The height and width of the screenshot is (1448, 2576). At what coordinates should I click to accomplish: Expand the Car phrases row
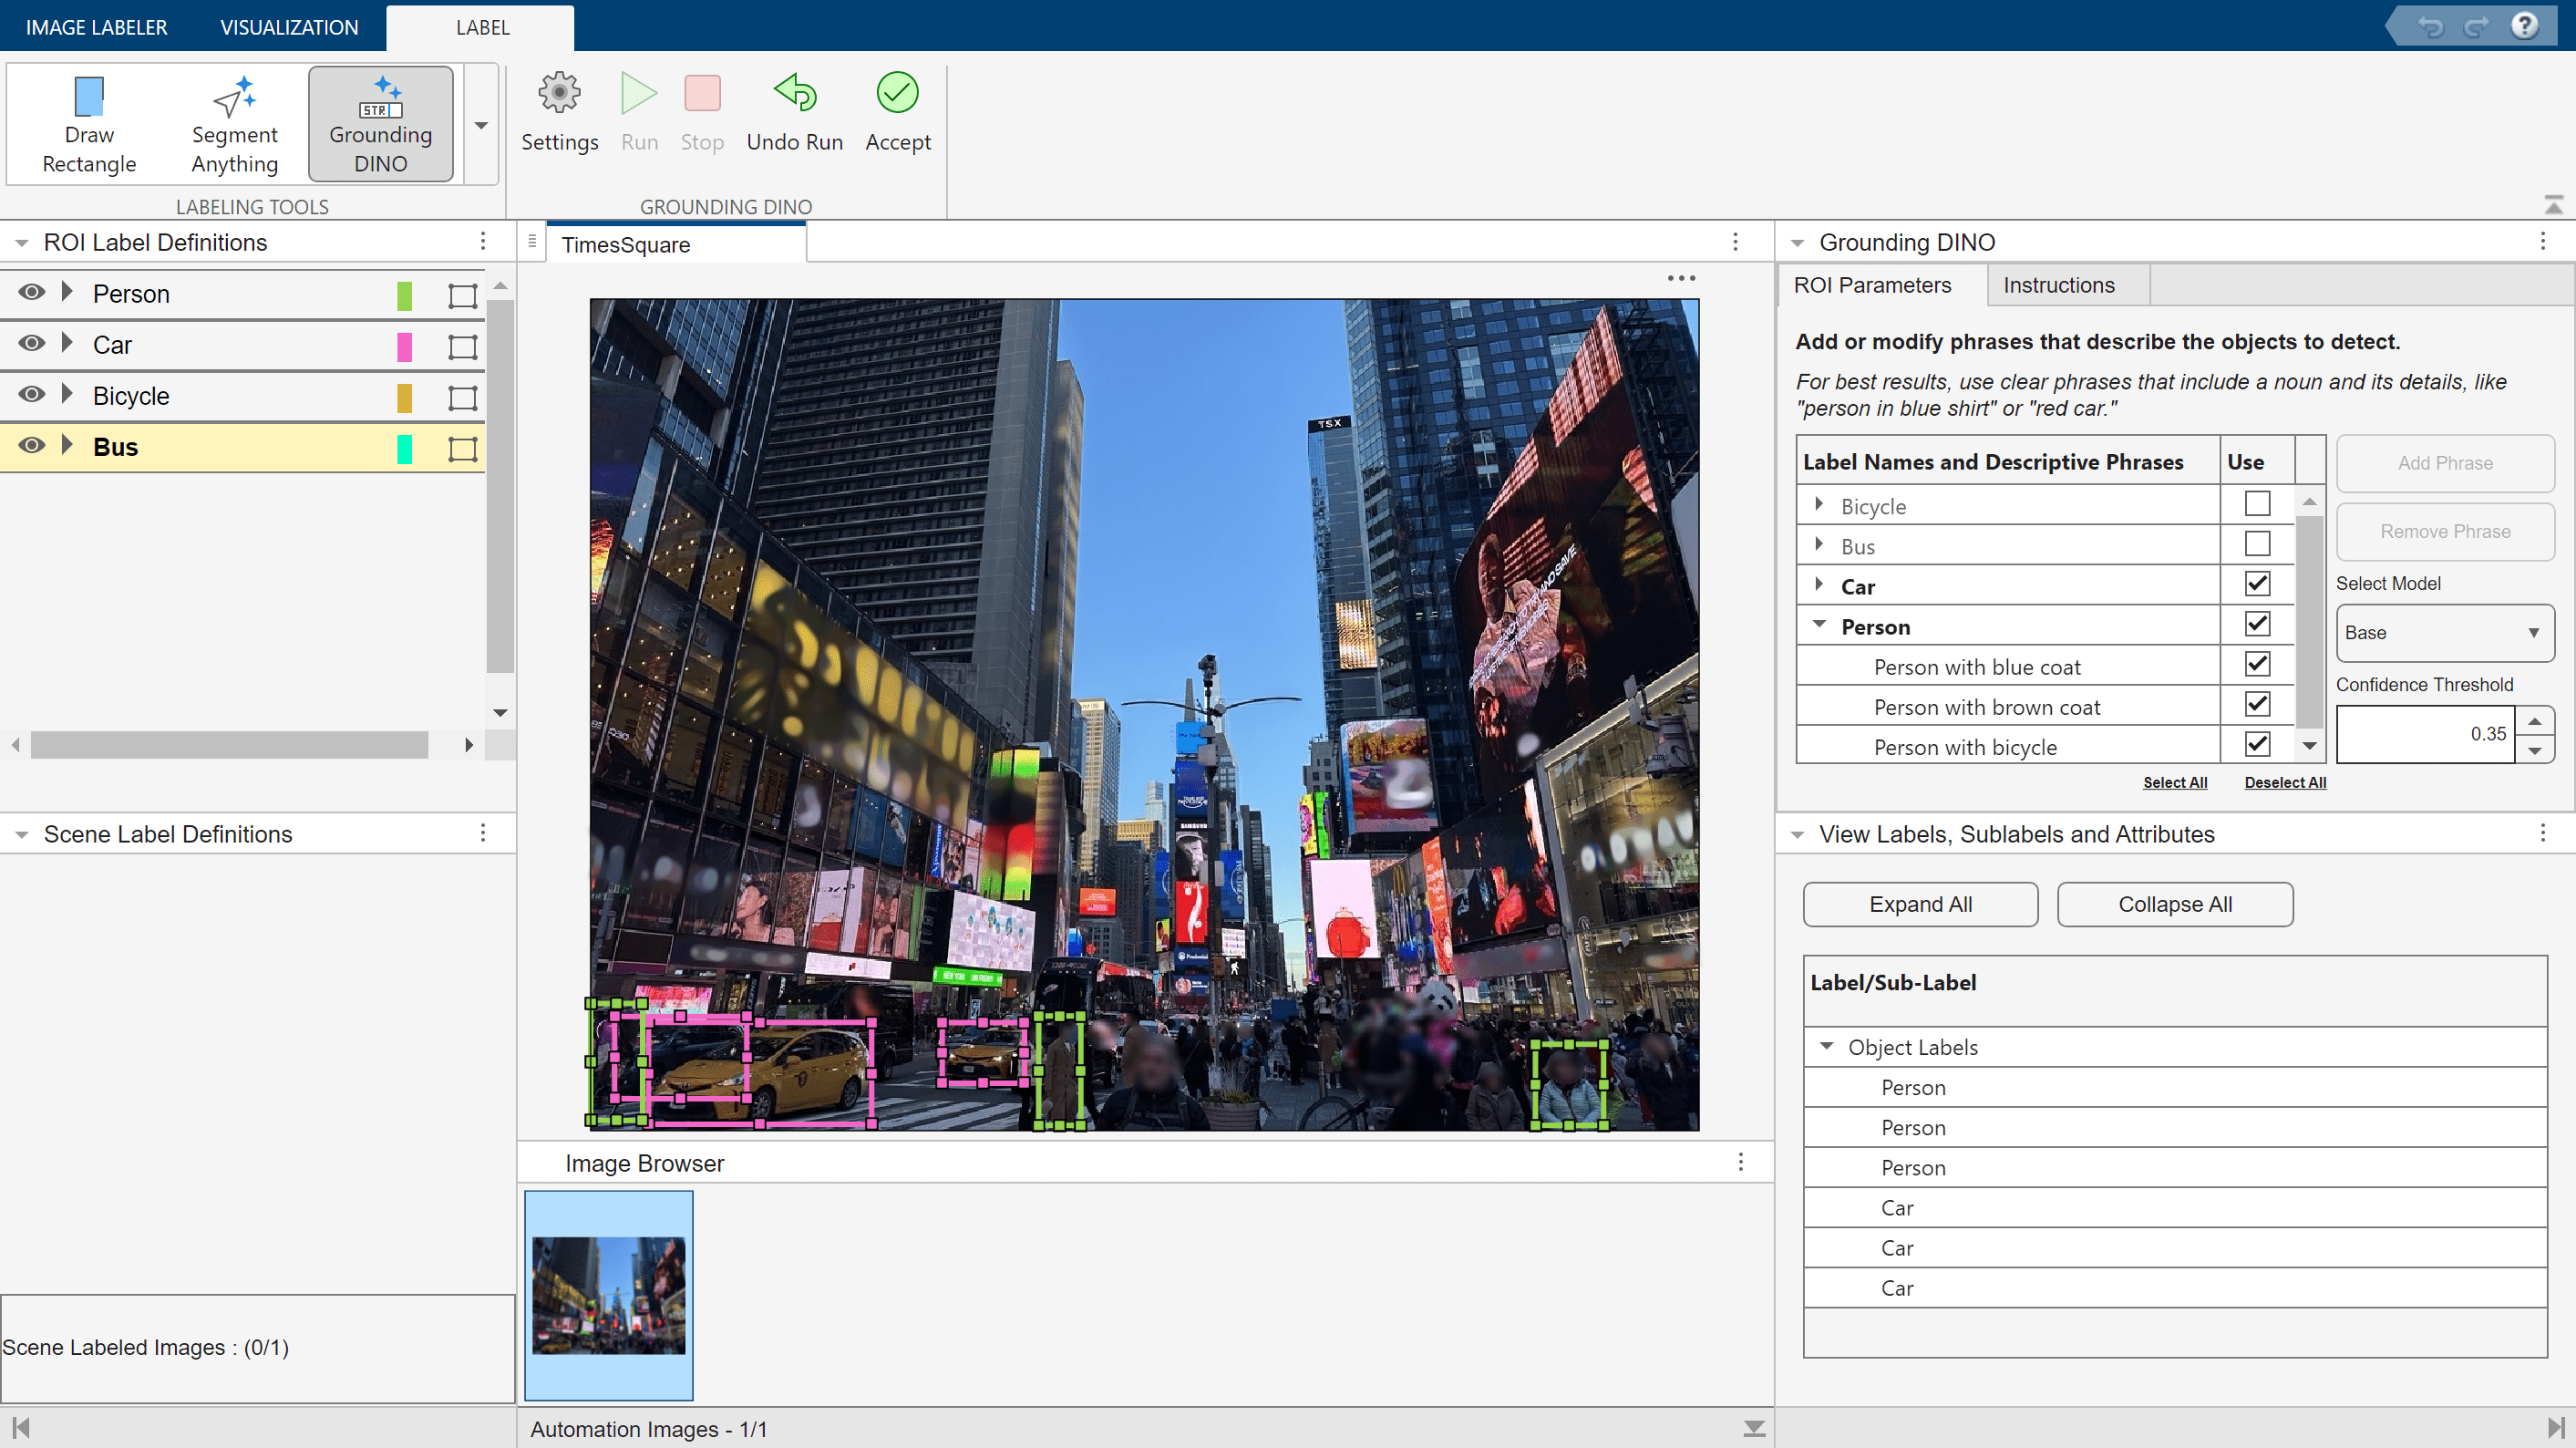pos(1819,585)
